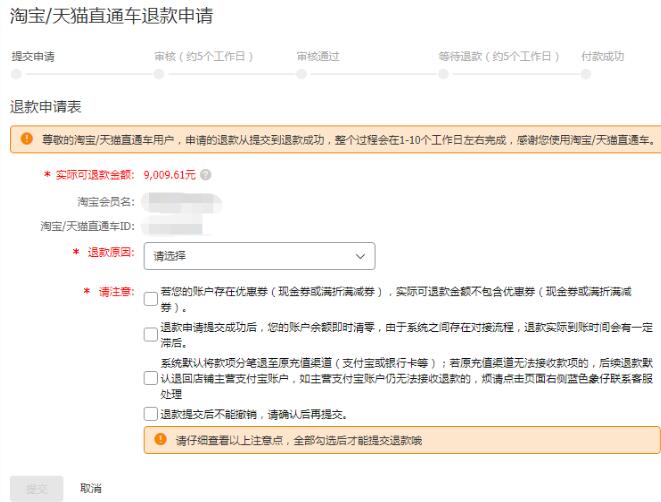
Task: Click the 取消 cancel link
Action: click(90, 488)
